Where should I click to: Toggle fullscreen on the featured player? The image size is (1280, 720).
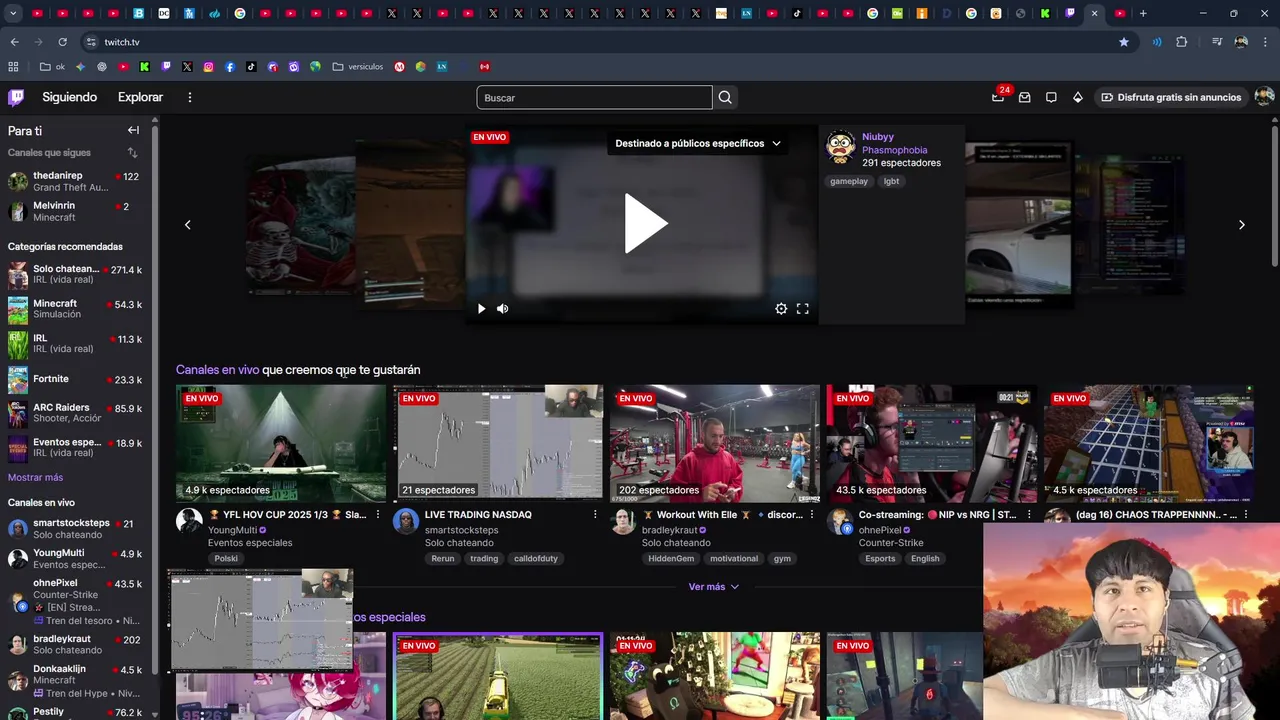point(802,309)
